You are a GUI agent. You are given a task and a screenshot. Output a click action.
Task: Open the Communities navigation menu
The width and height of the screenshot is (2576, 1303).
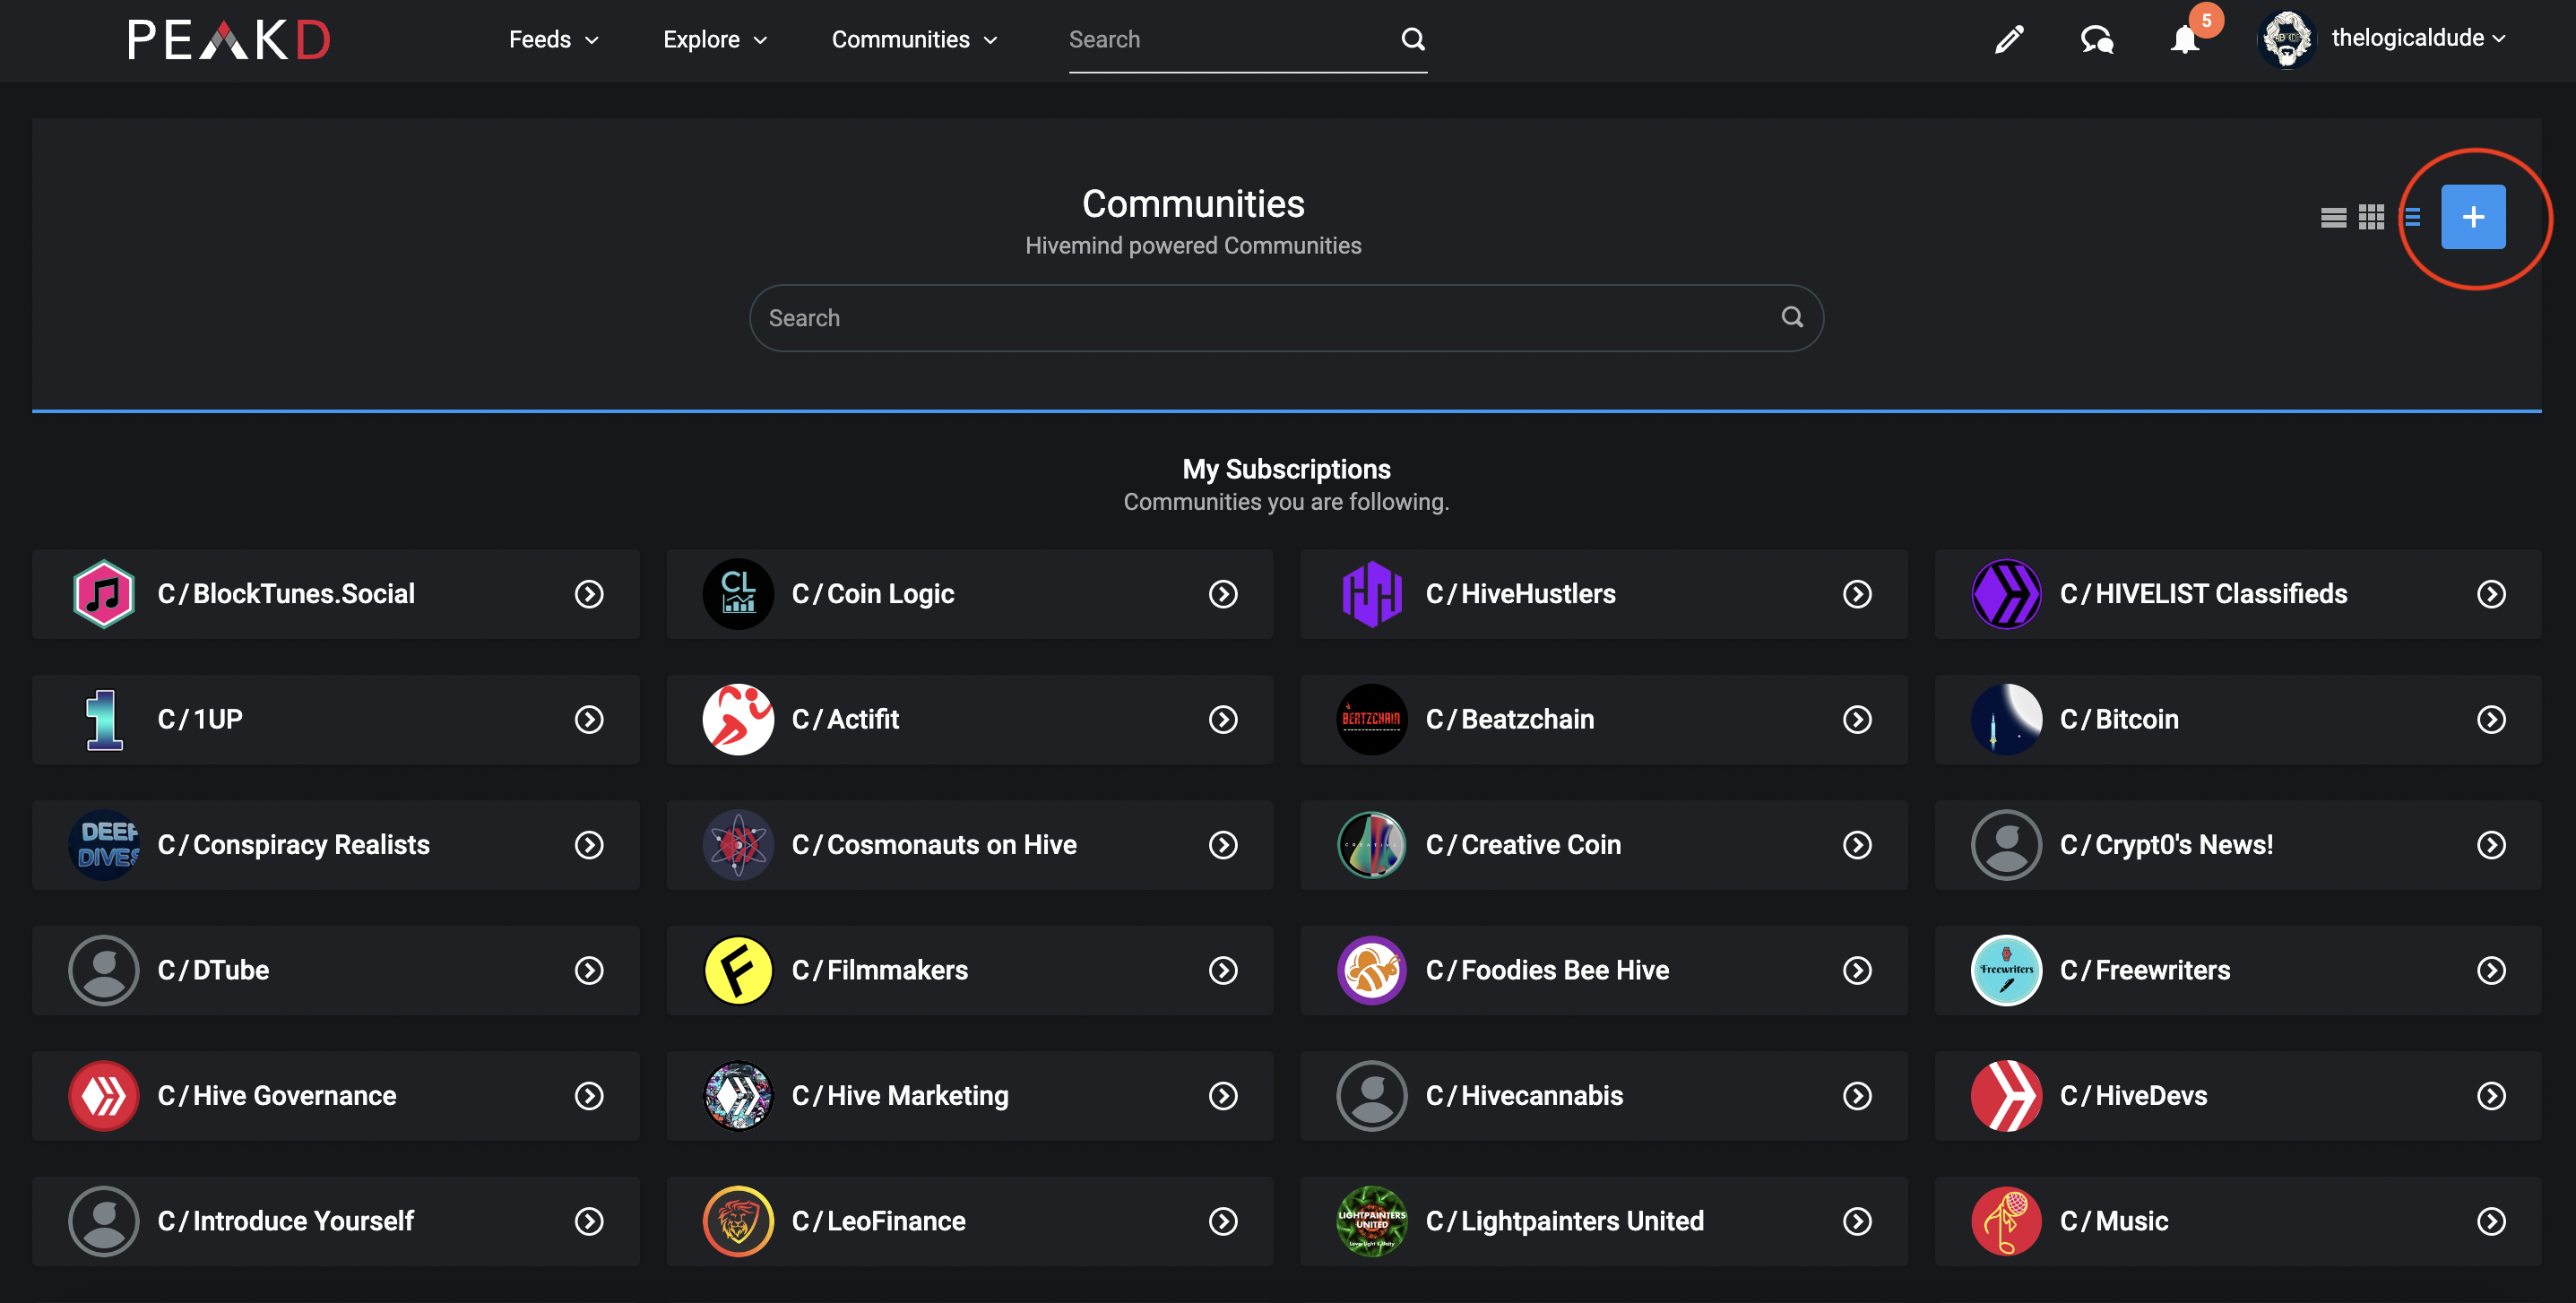click(x=914, y=40)
